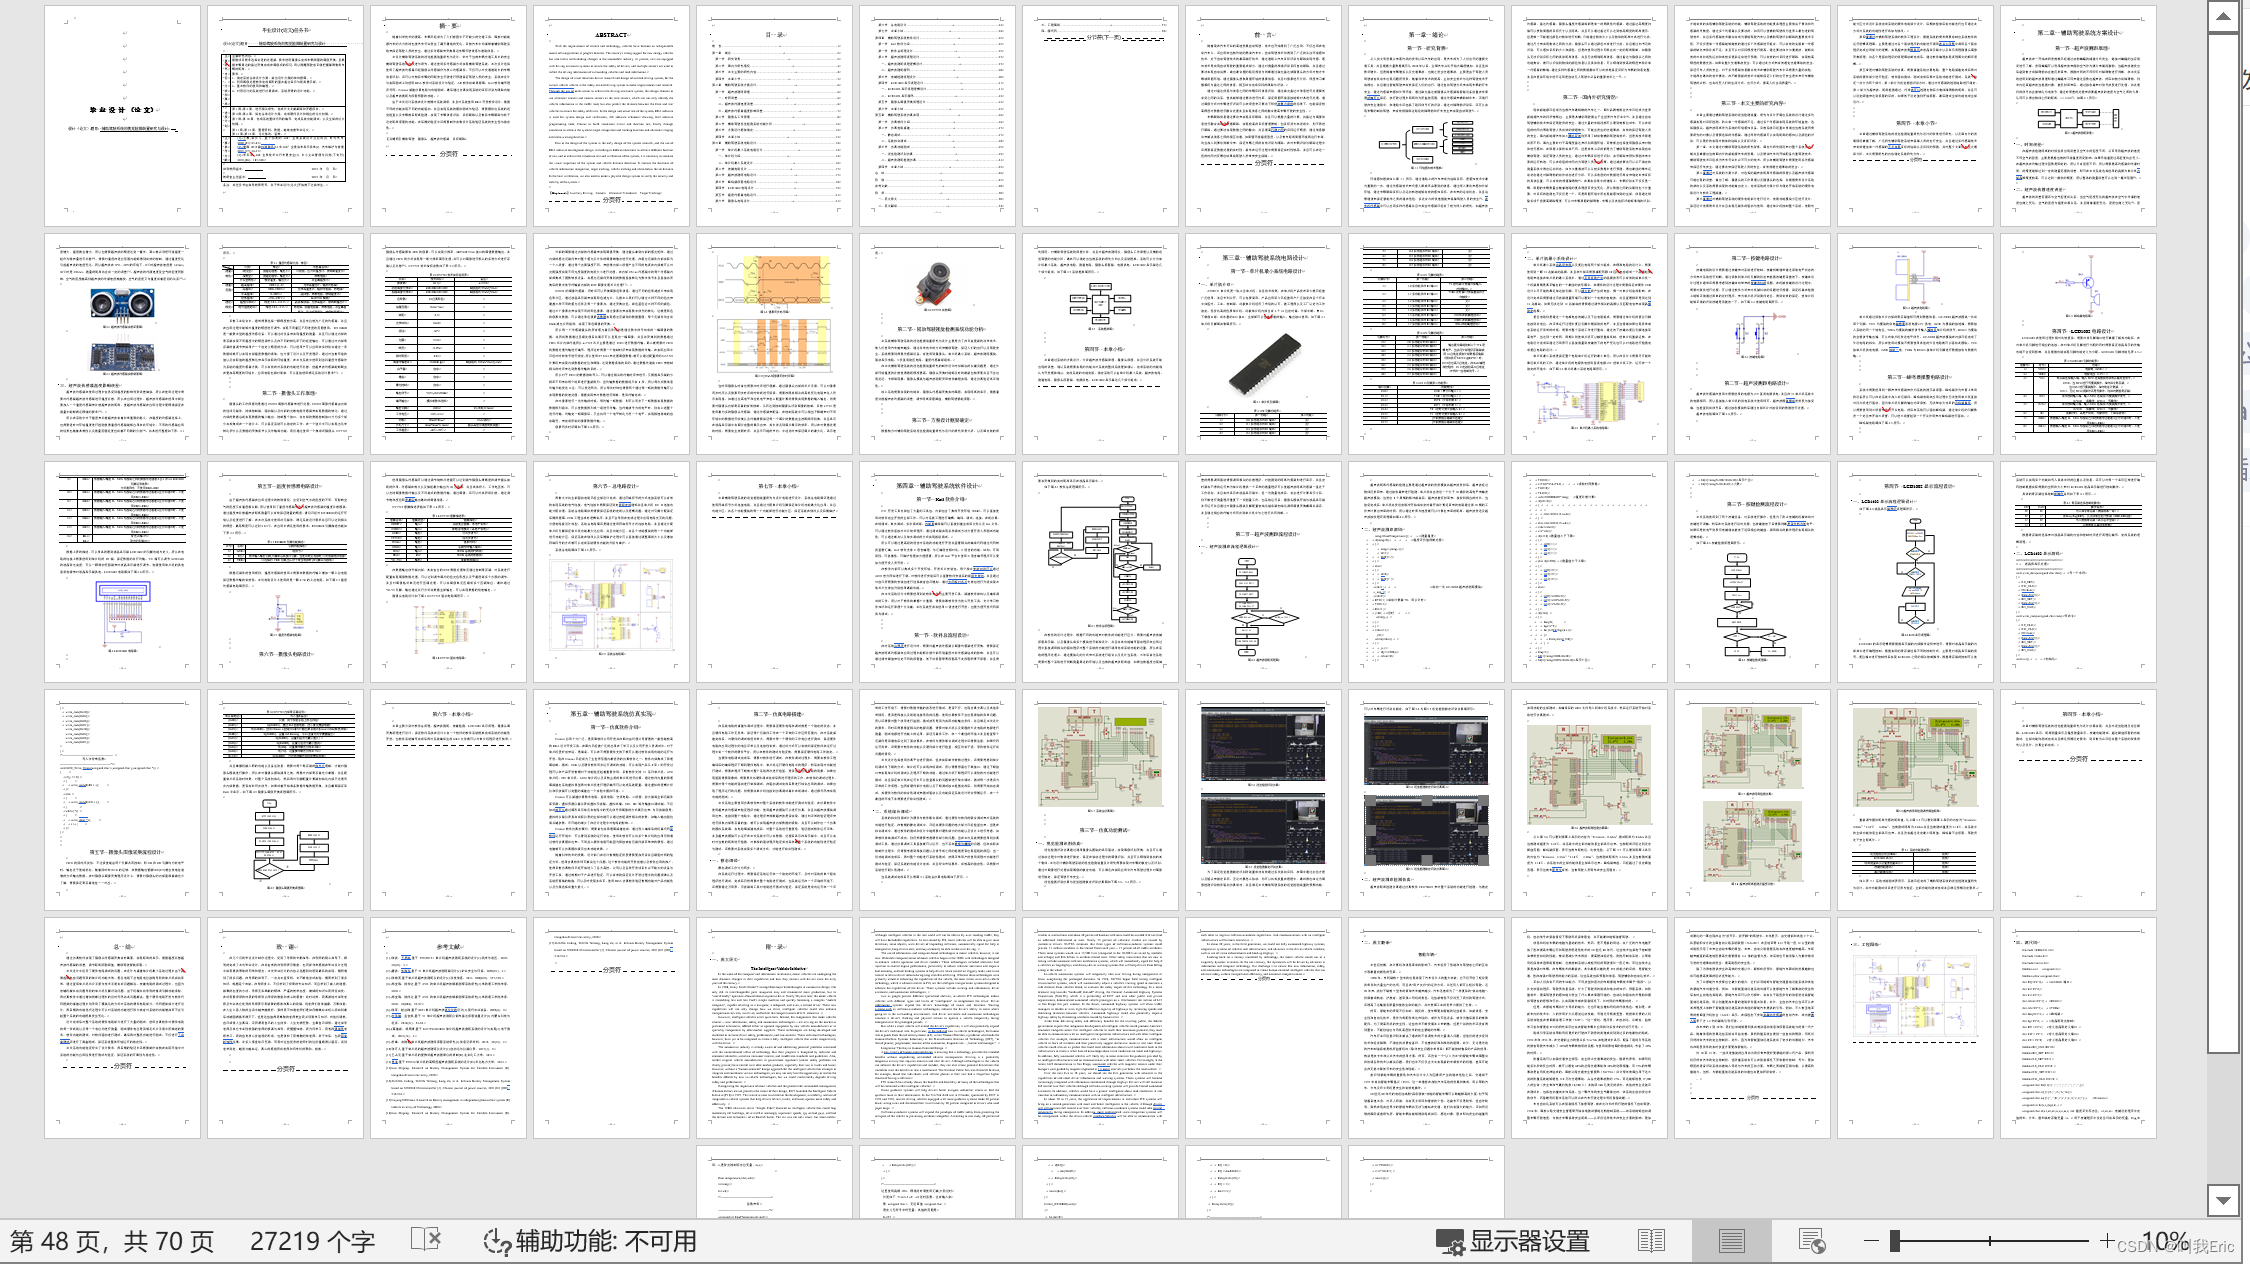Image resolution: width=2250 pixels, height=1264 pixels.
Task: Select the 参考文献 references page
Action: point(449,1028)
